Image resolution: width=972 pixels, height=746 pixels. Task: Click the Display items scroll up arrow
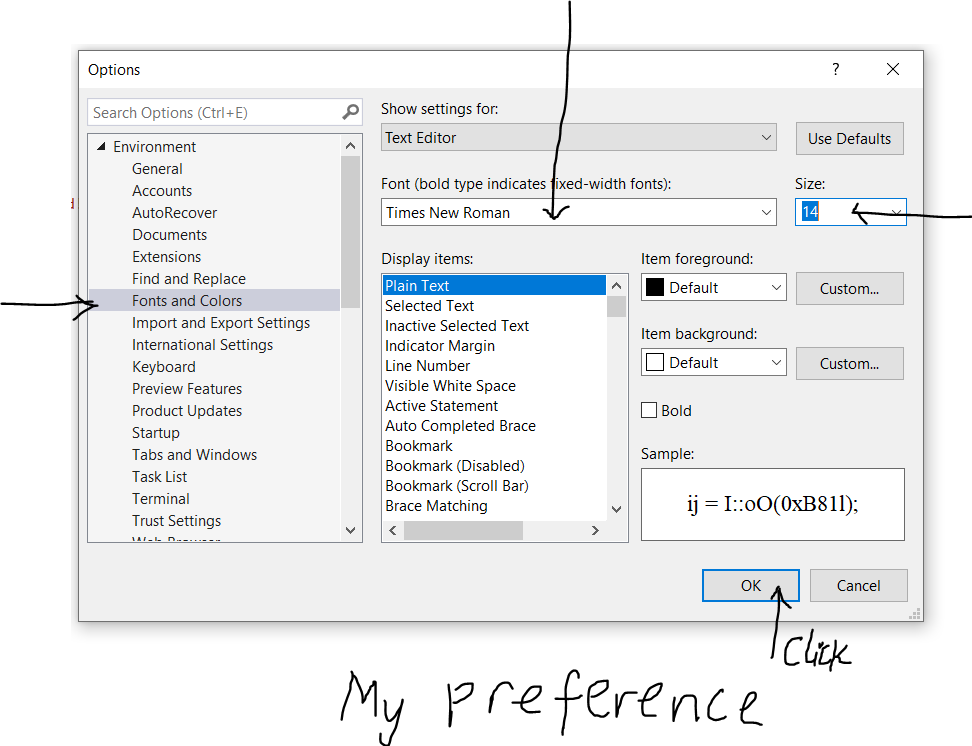click(x=616, y=286)
